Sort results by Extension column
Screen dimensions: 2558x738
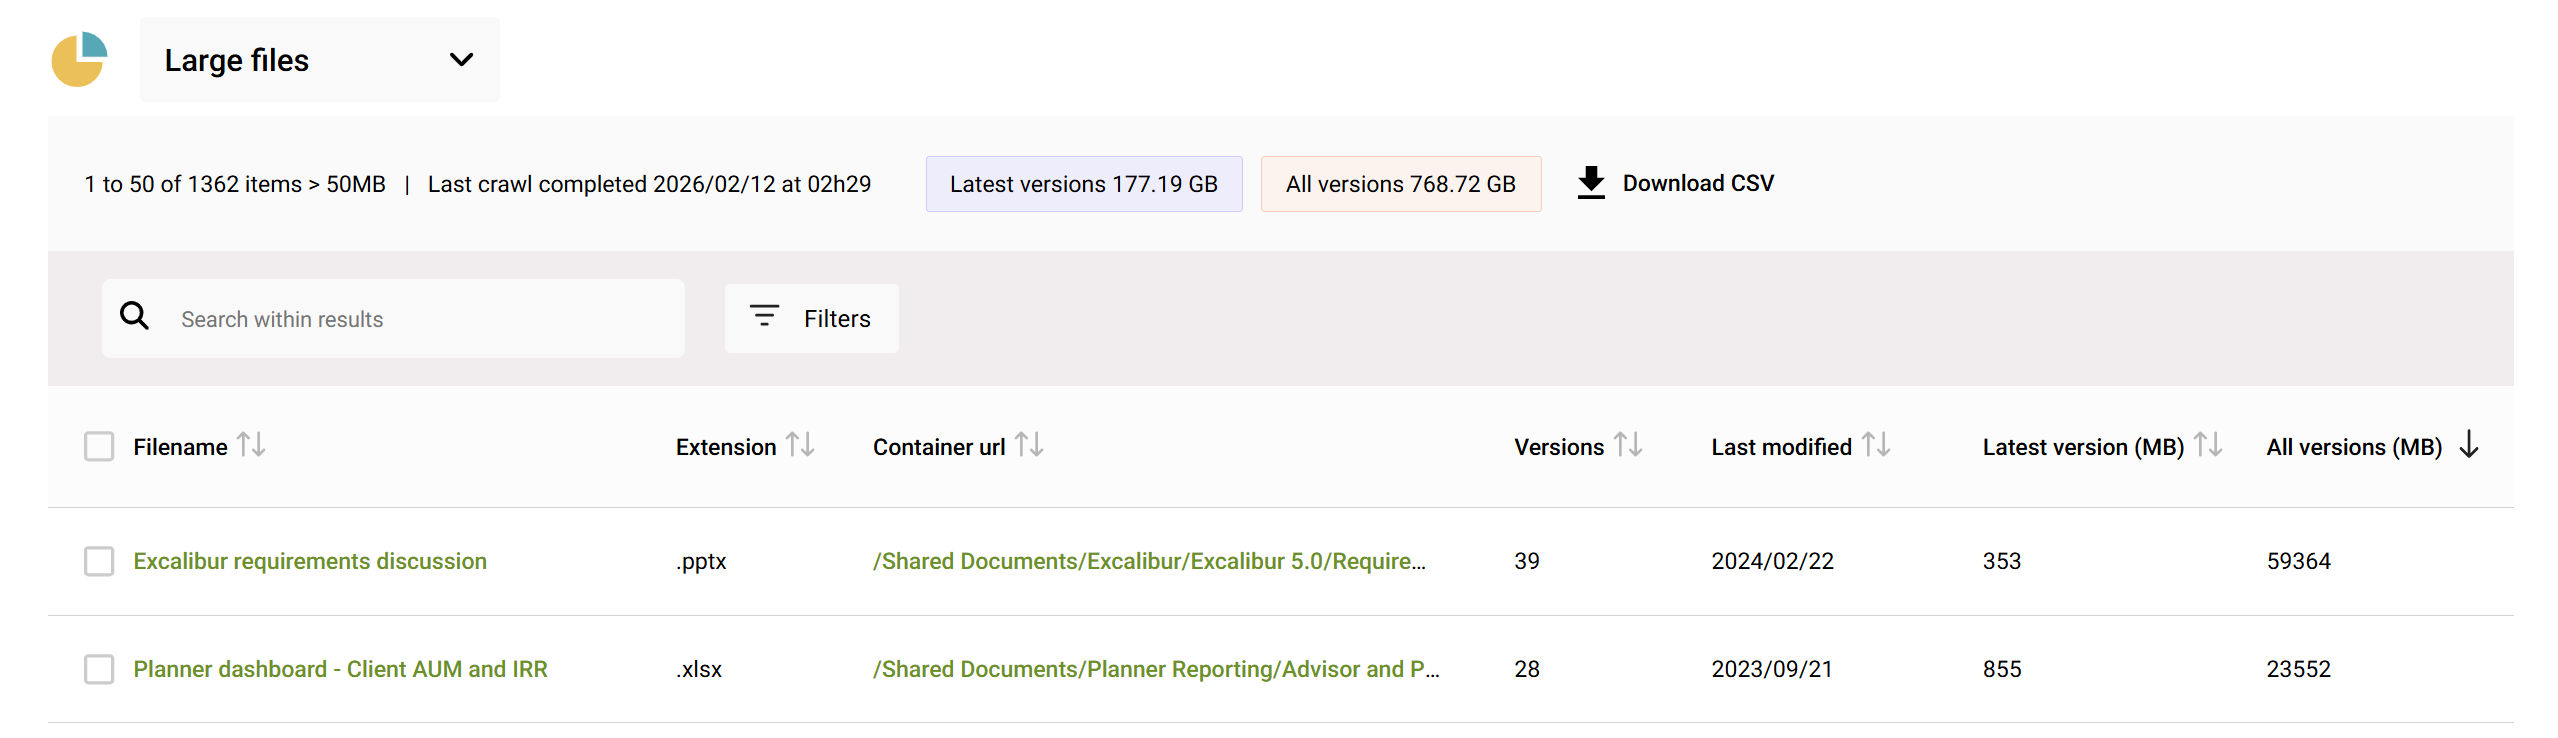(x=801, y=446)
